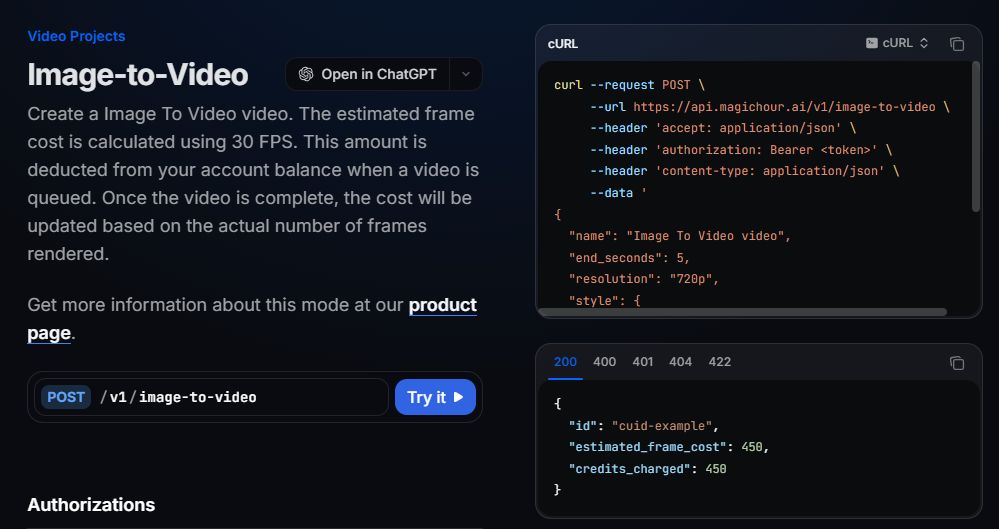
Task: Click the horizontal scrollbar under cURL code
Action: 742,312
